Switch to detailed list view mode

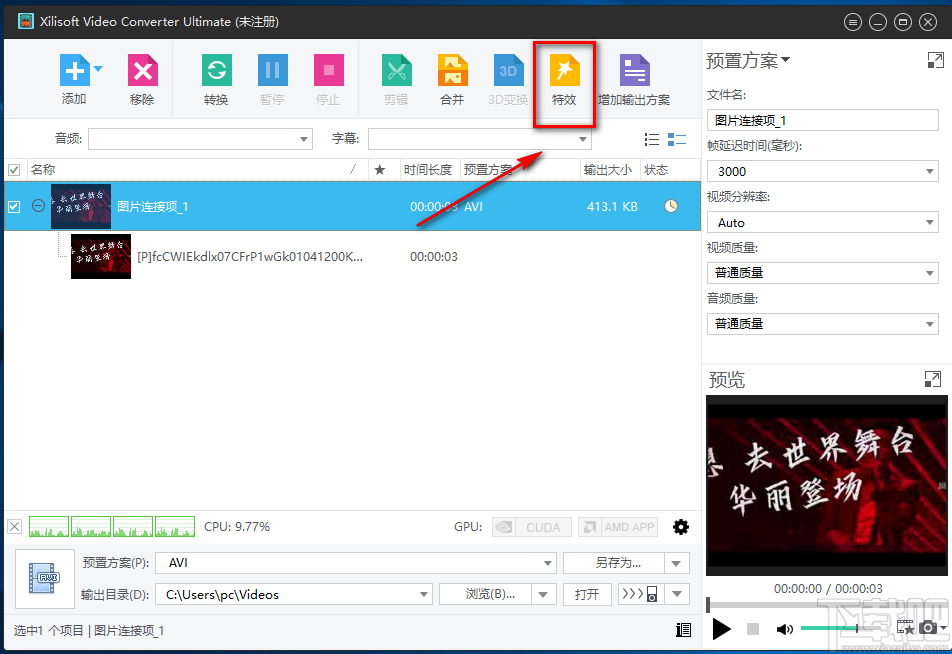(x=679, y=139)
